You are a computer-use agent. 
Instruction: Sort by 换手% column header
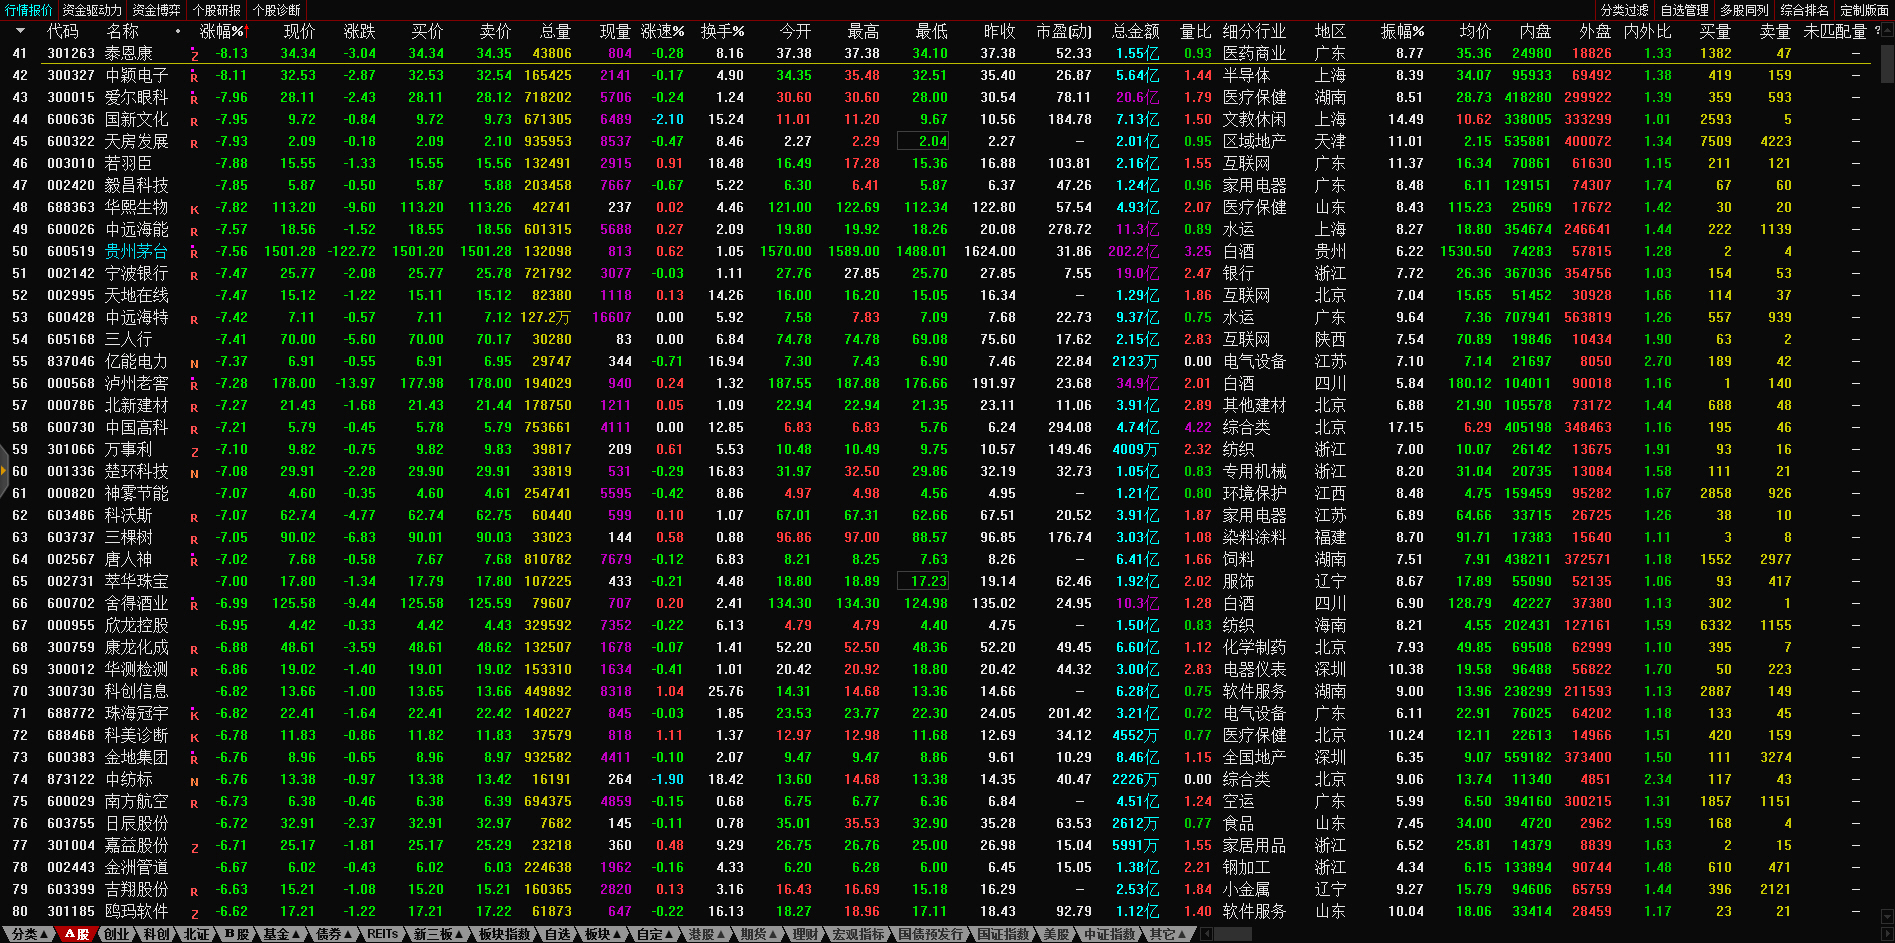[722, 32]
